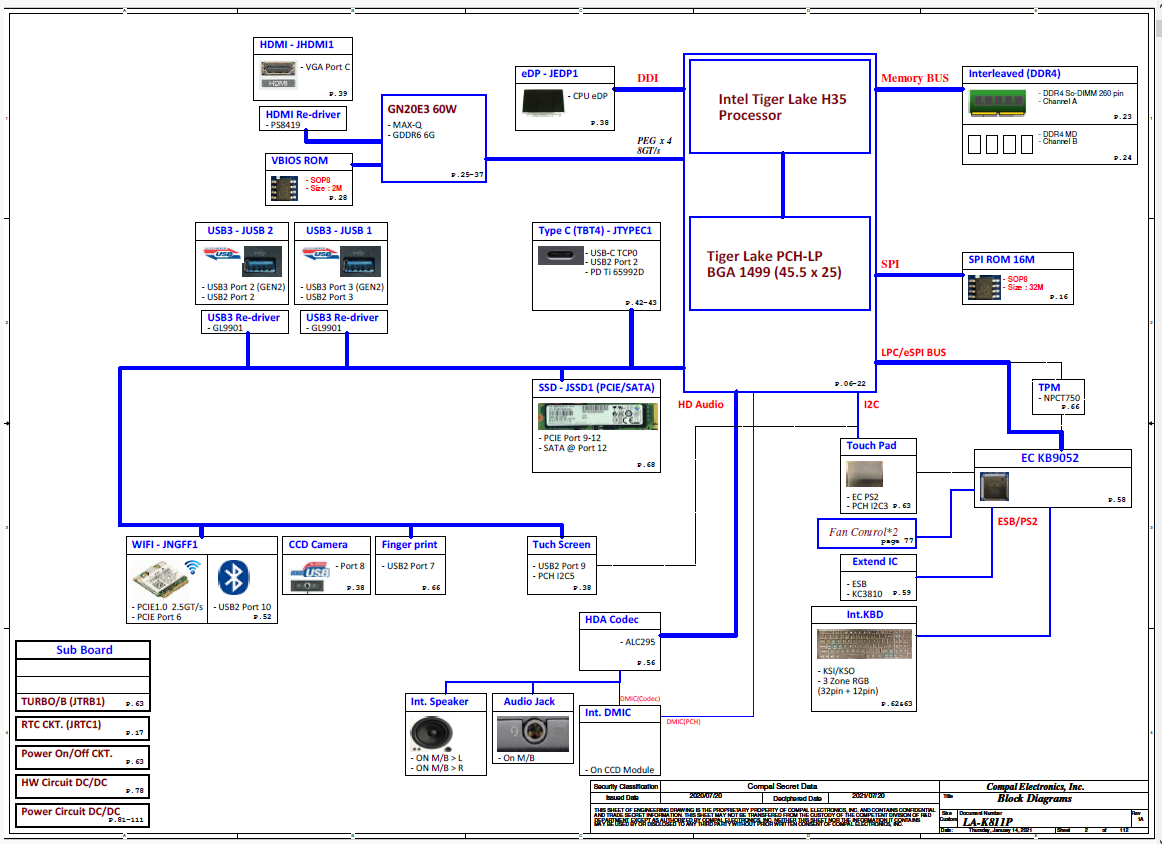This screenshot has width=1162, height=844.
Task: Select the Intel Tiger Lake H35 Processor block
Action: pyautogui.click(x=780, y=107)
